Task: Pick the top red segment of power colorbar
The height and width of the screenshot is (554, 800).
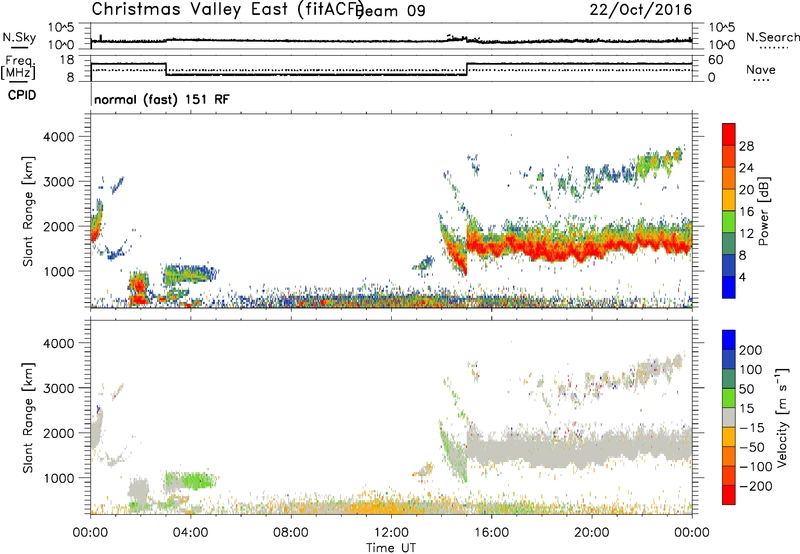Action: 729,135
